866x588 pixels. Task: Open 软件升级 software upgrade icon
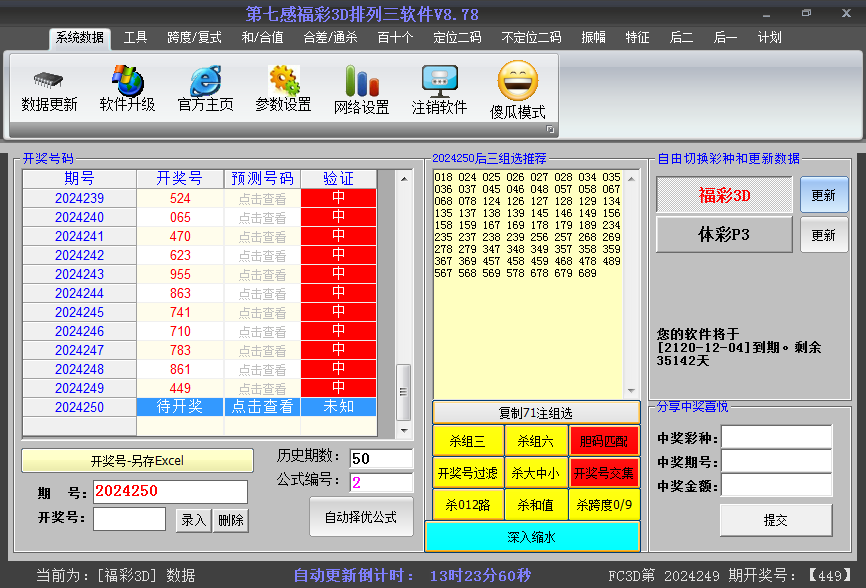pyautogui.click(x=128, y=81)
